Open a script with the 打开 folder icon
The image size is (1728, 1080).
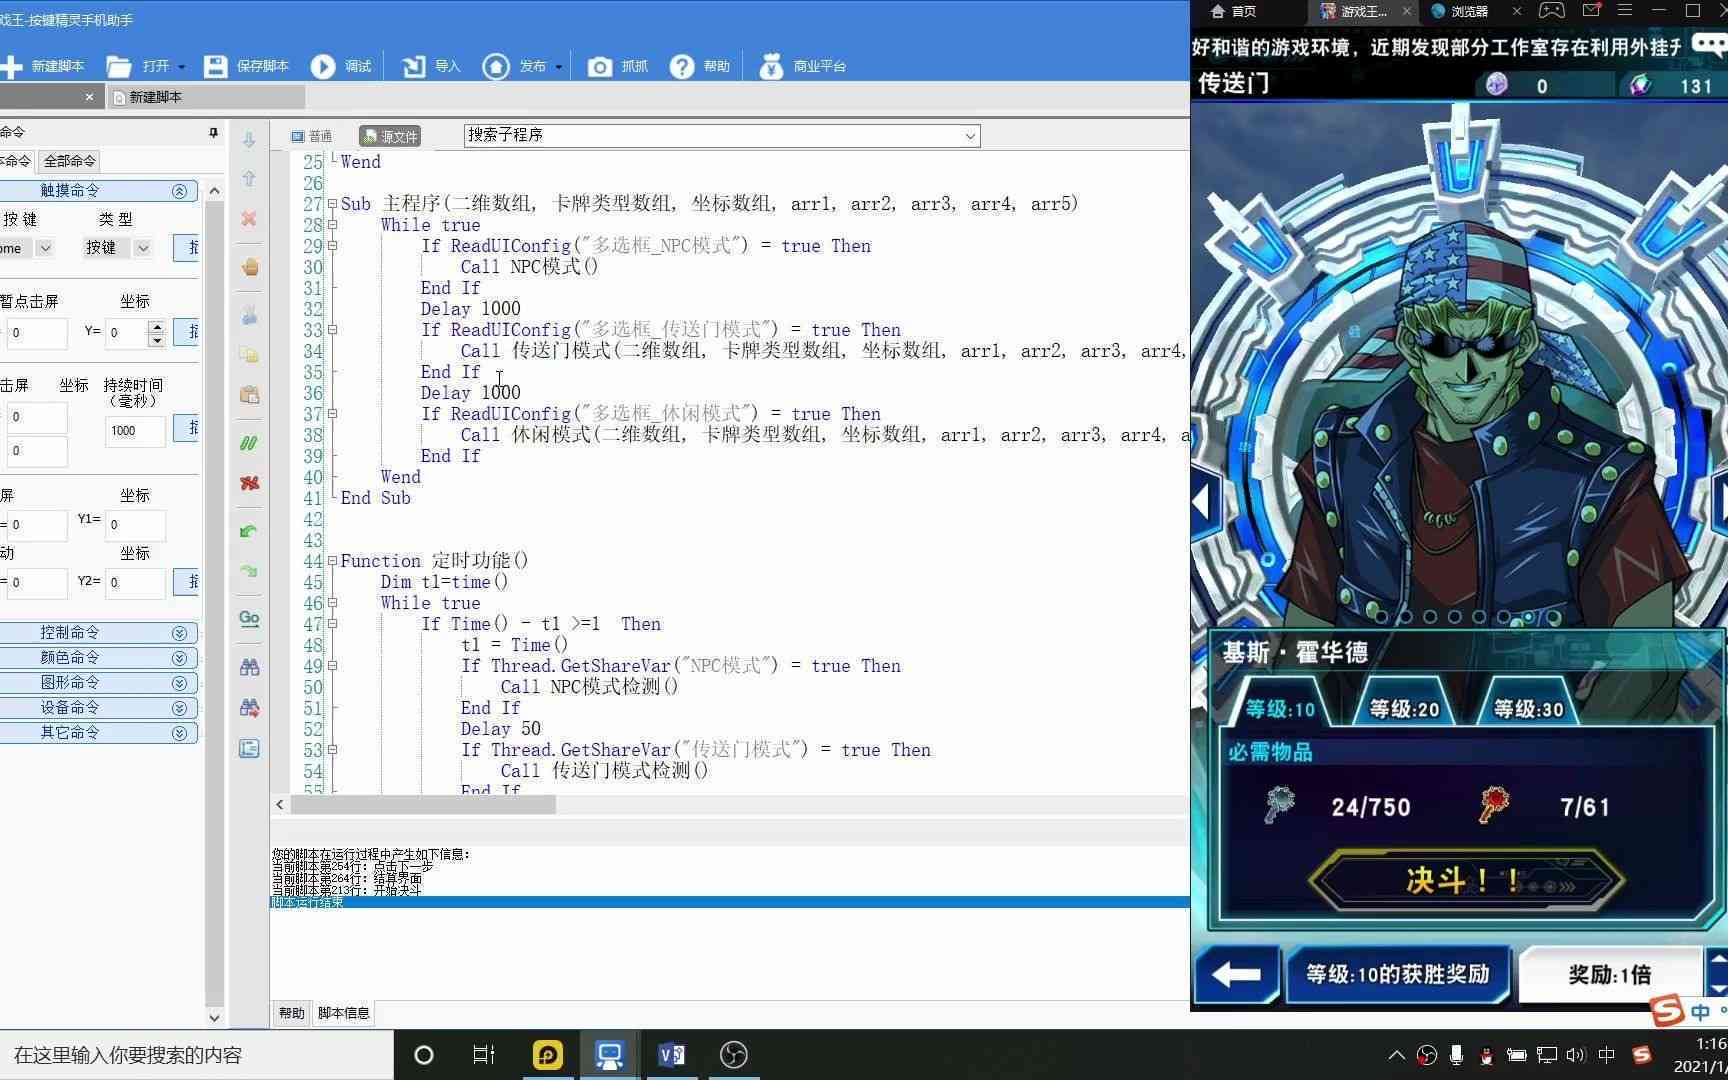119,67
